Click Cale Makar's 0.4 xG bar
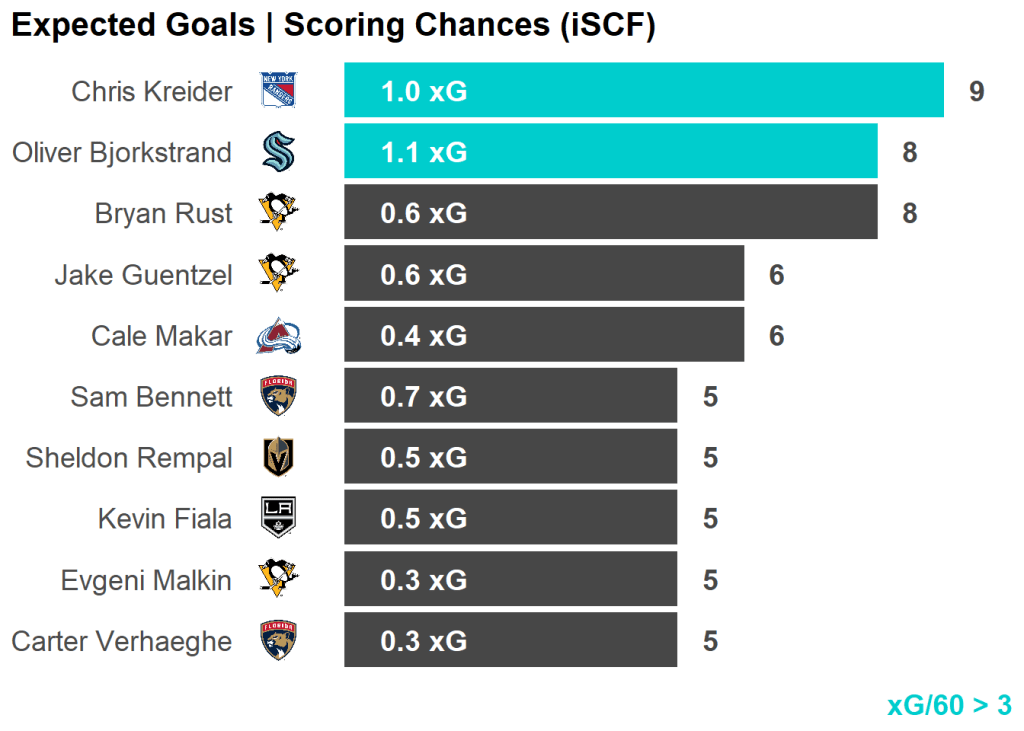 click(x=544, y=335)
